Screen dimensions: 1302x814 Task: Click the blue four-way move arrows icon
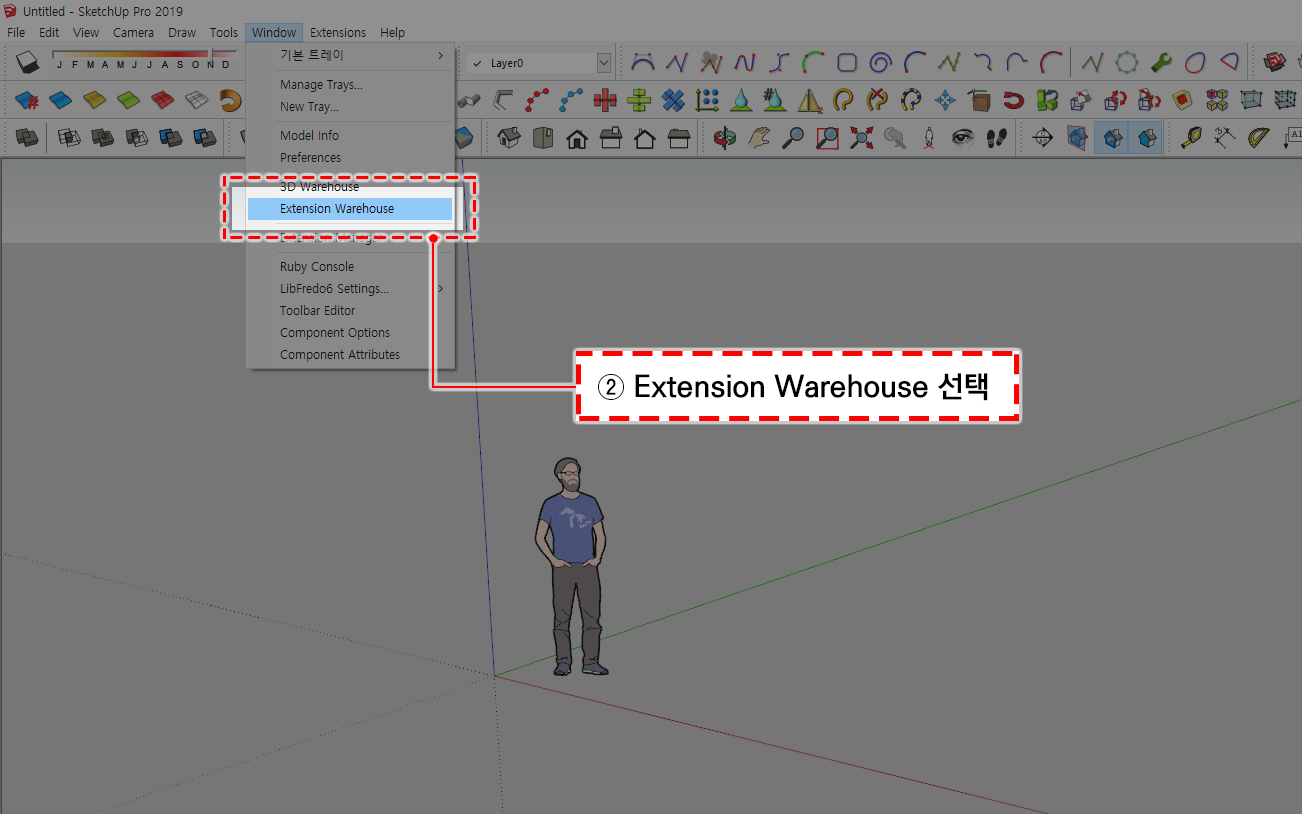coord(945,100)
